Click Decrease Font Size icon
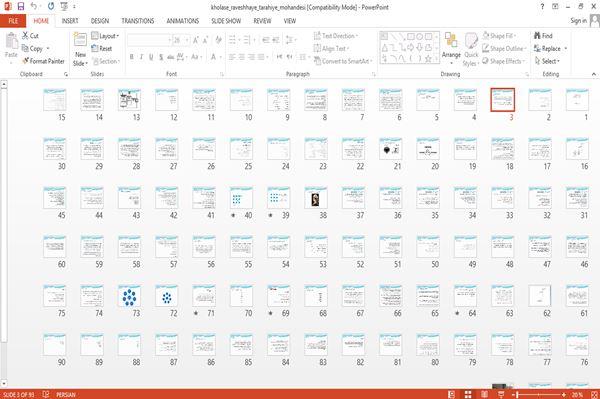Image resolution: width=600 pixels, height=399 pixels. tap(205, 40)
